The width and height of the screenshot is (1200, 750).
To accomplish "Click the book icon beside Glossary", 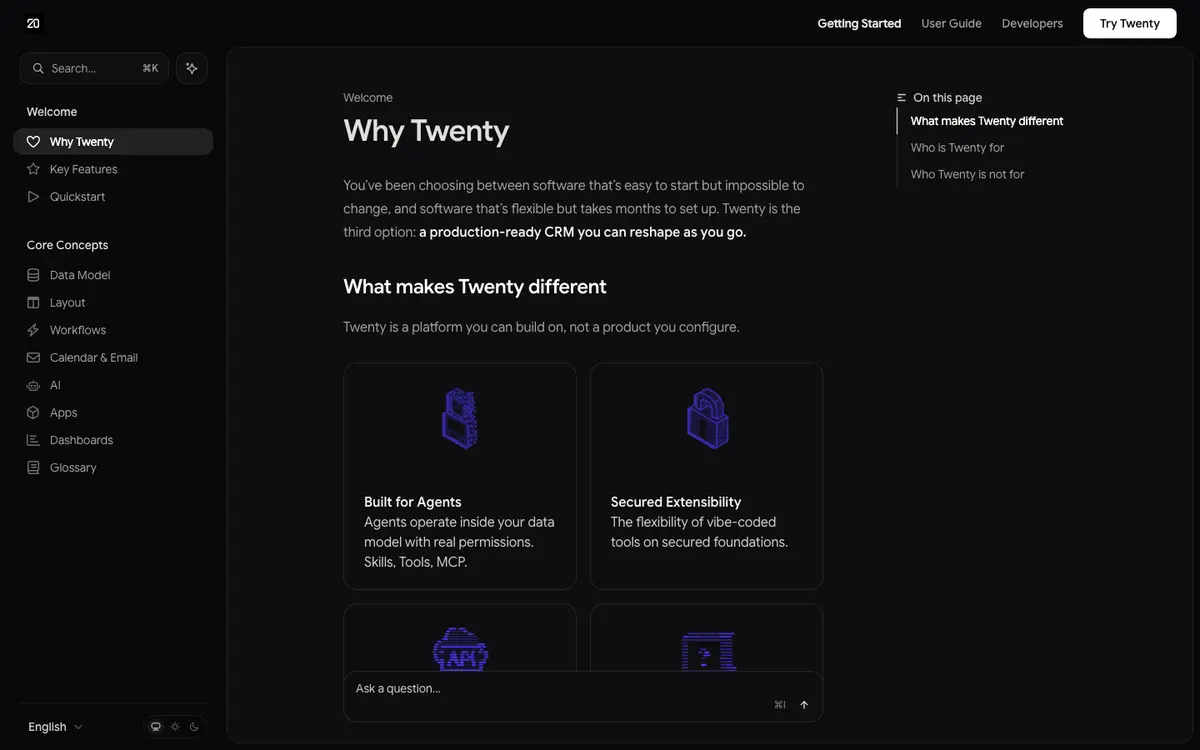I will [33, 467].
